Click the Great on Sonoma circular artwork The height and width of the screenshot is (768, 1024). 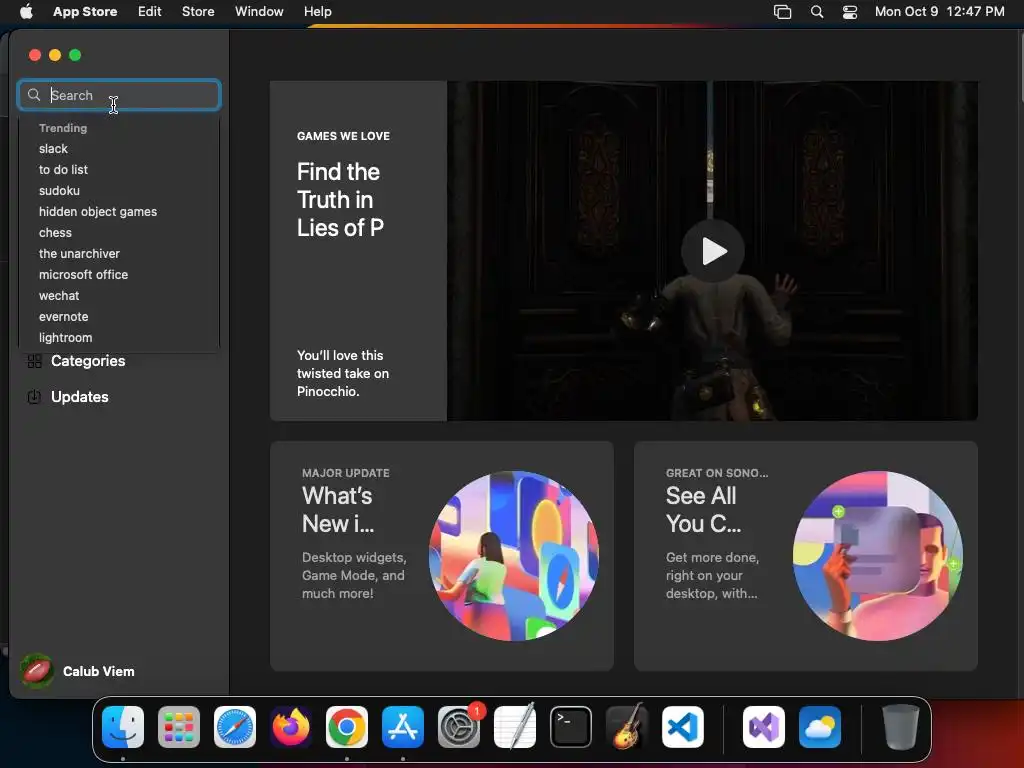click(x=878, y=556)
